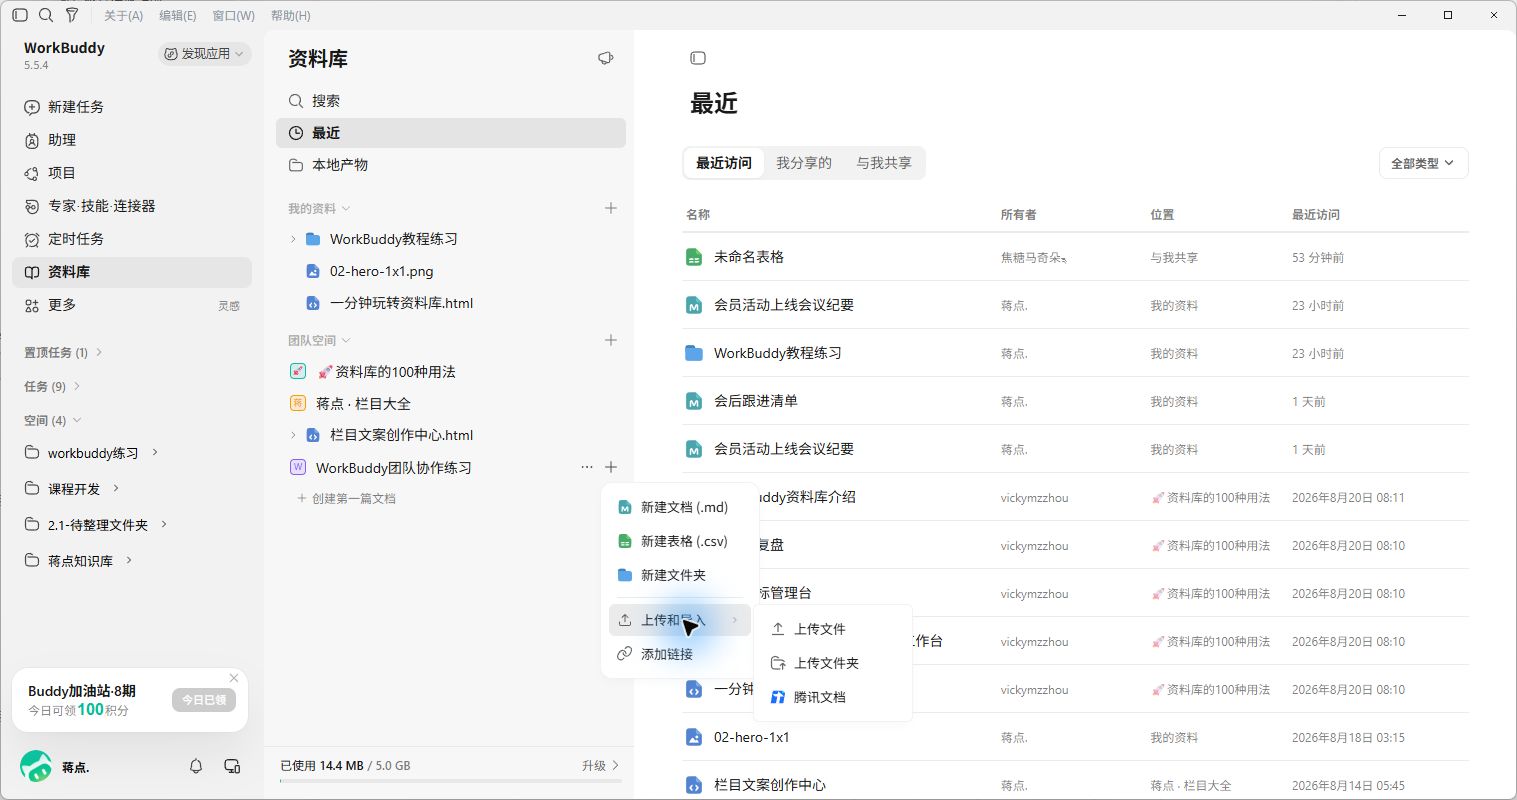The image size is (1517, 800).
Task: Click the plus icon beside 我的资料
Action: coord(611,208)
